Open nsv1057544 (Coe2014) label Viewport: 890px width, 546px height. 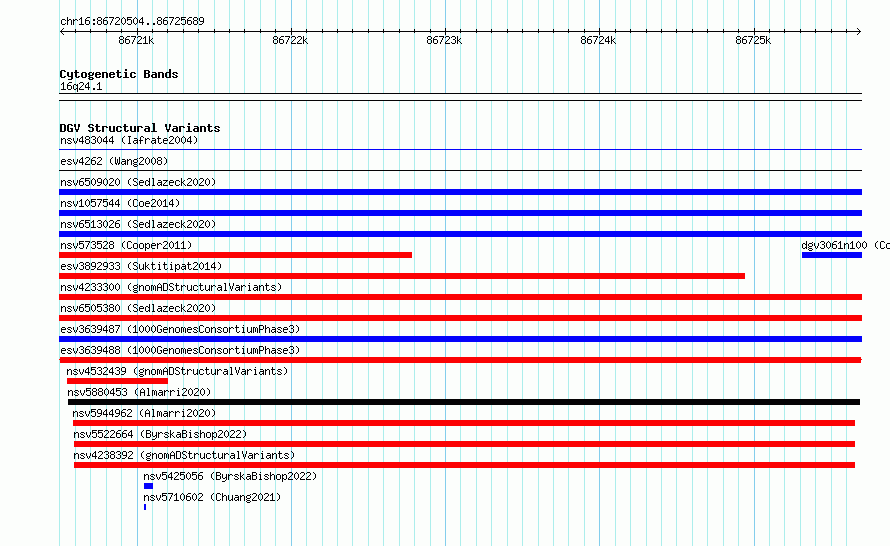pyautogui.click(x=120, y=203)
